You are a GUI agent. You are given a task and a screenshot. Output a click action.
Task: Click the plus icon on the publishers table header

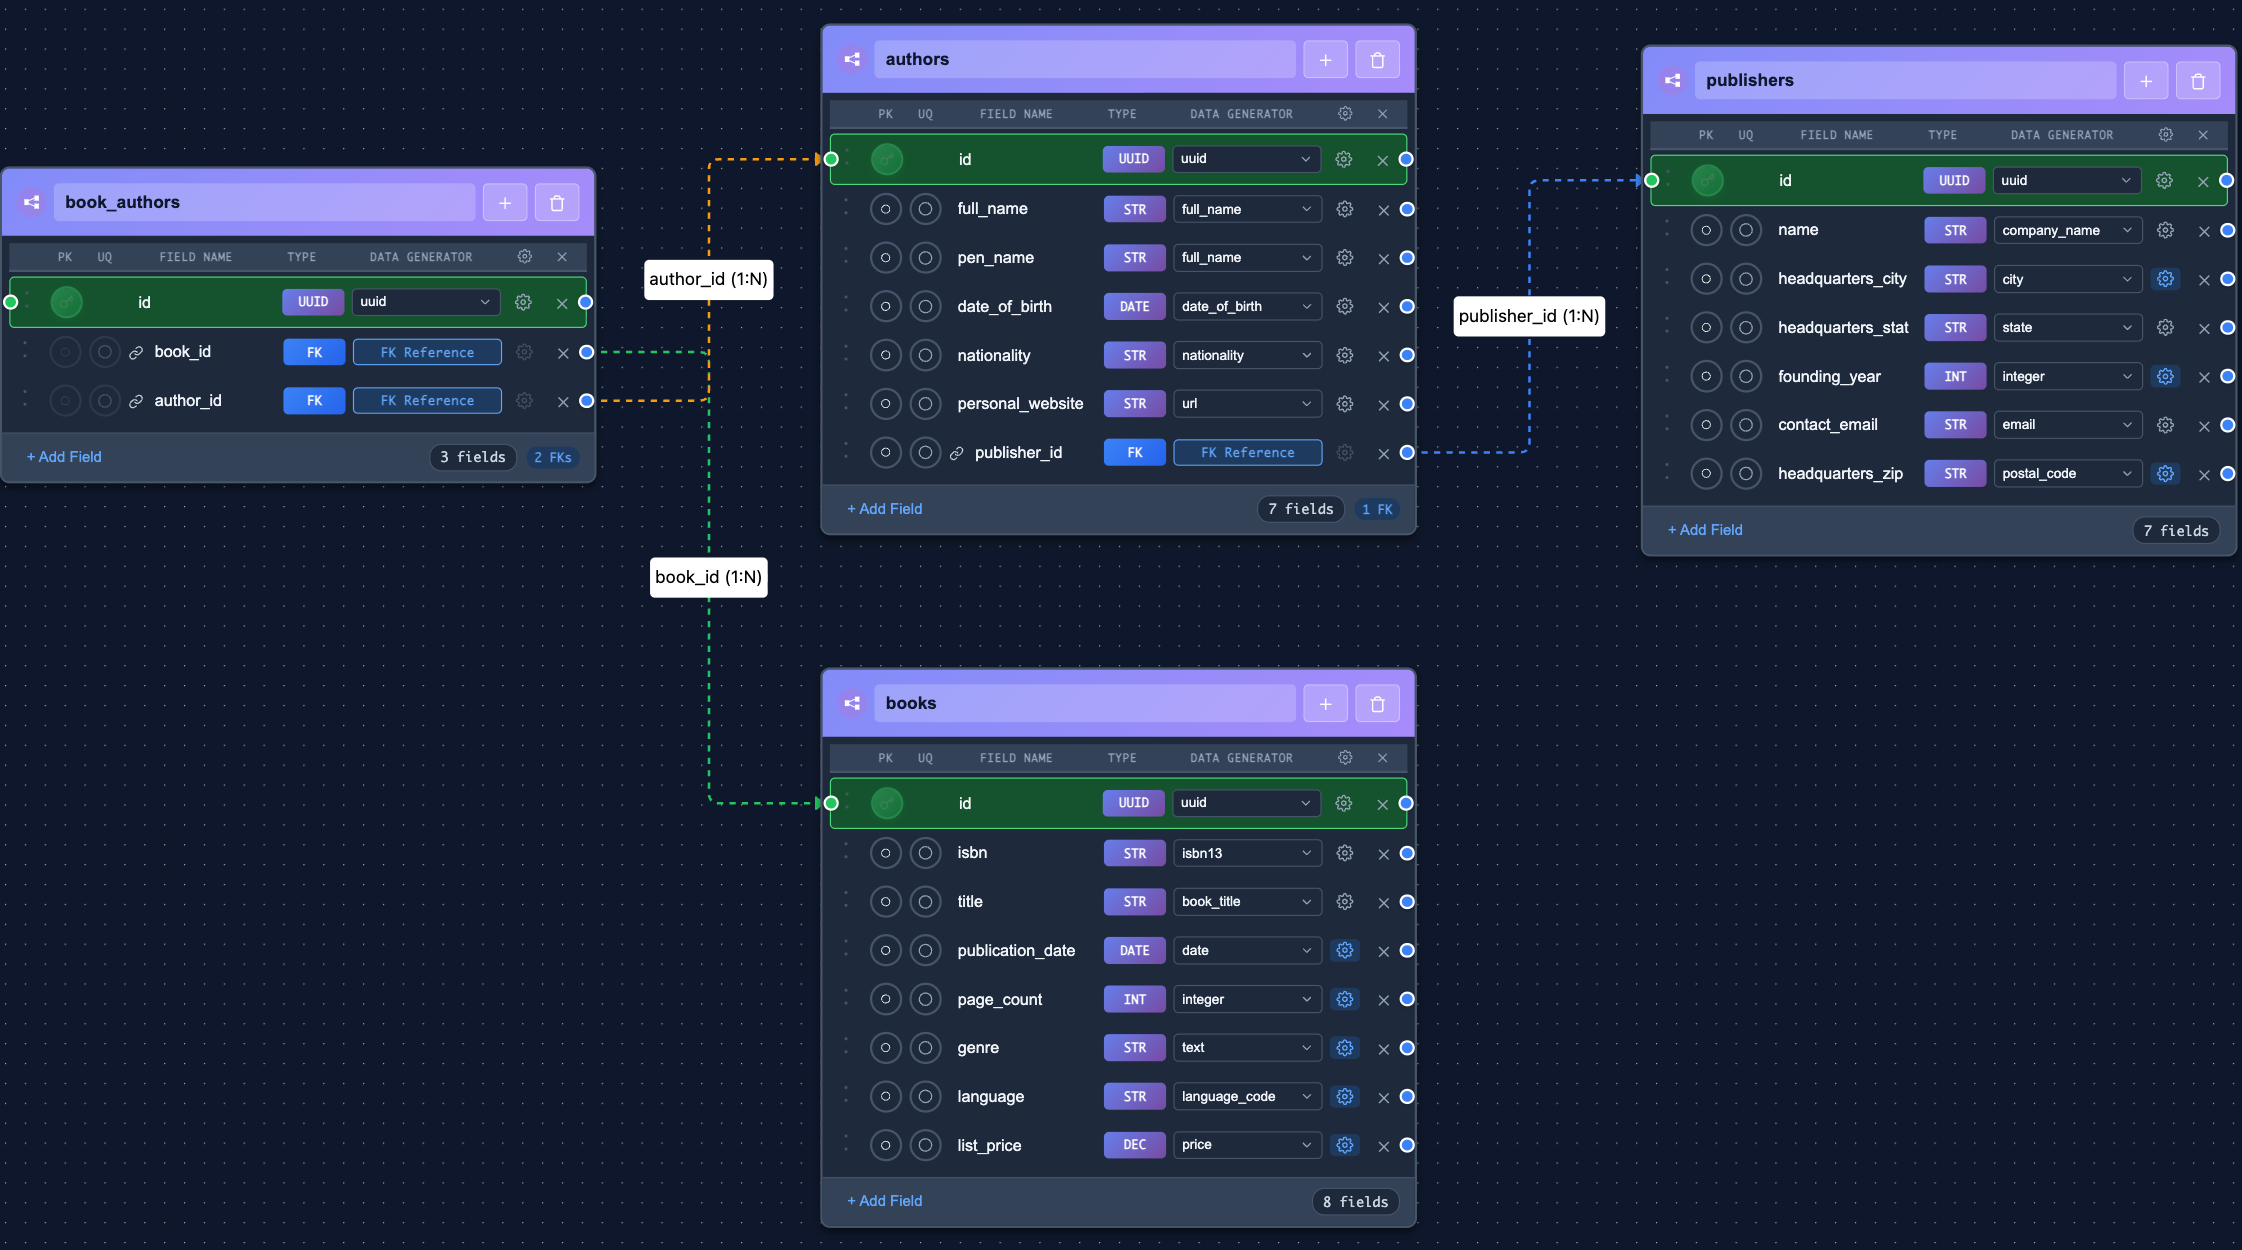tap(2146, 80)
